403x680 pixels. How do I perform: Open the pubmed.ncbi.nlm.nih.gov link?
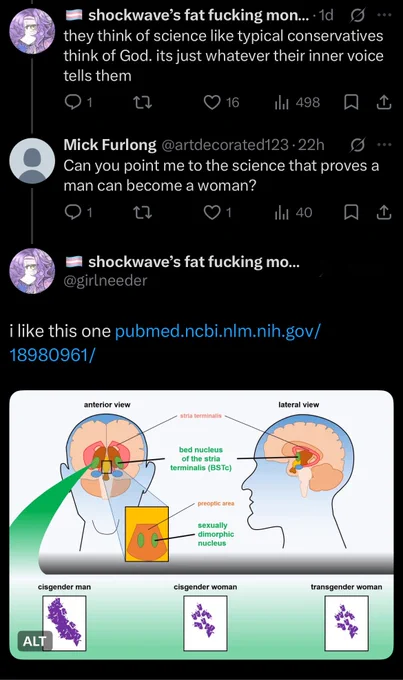pyautogui.click(x=165, y=343)
